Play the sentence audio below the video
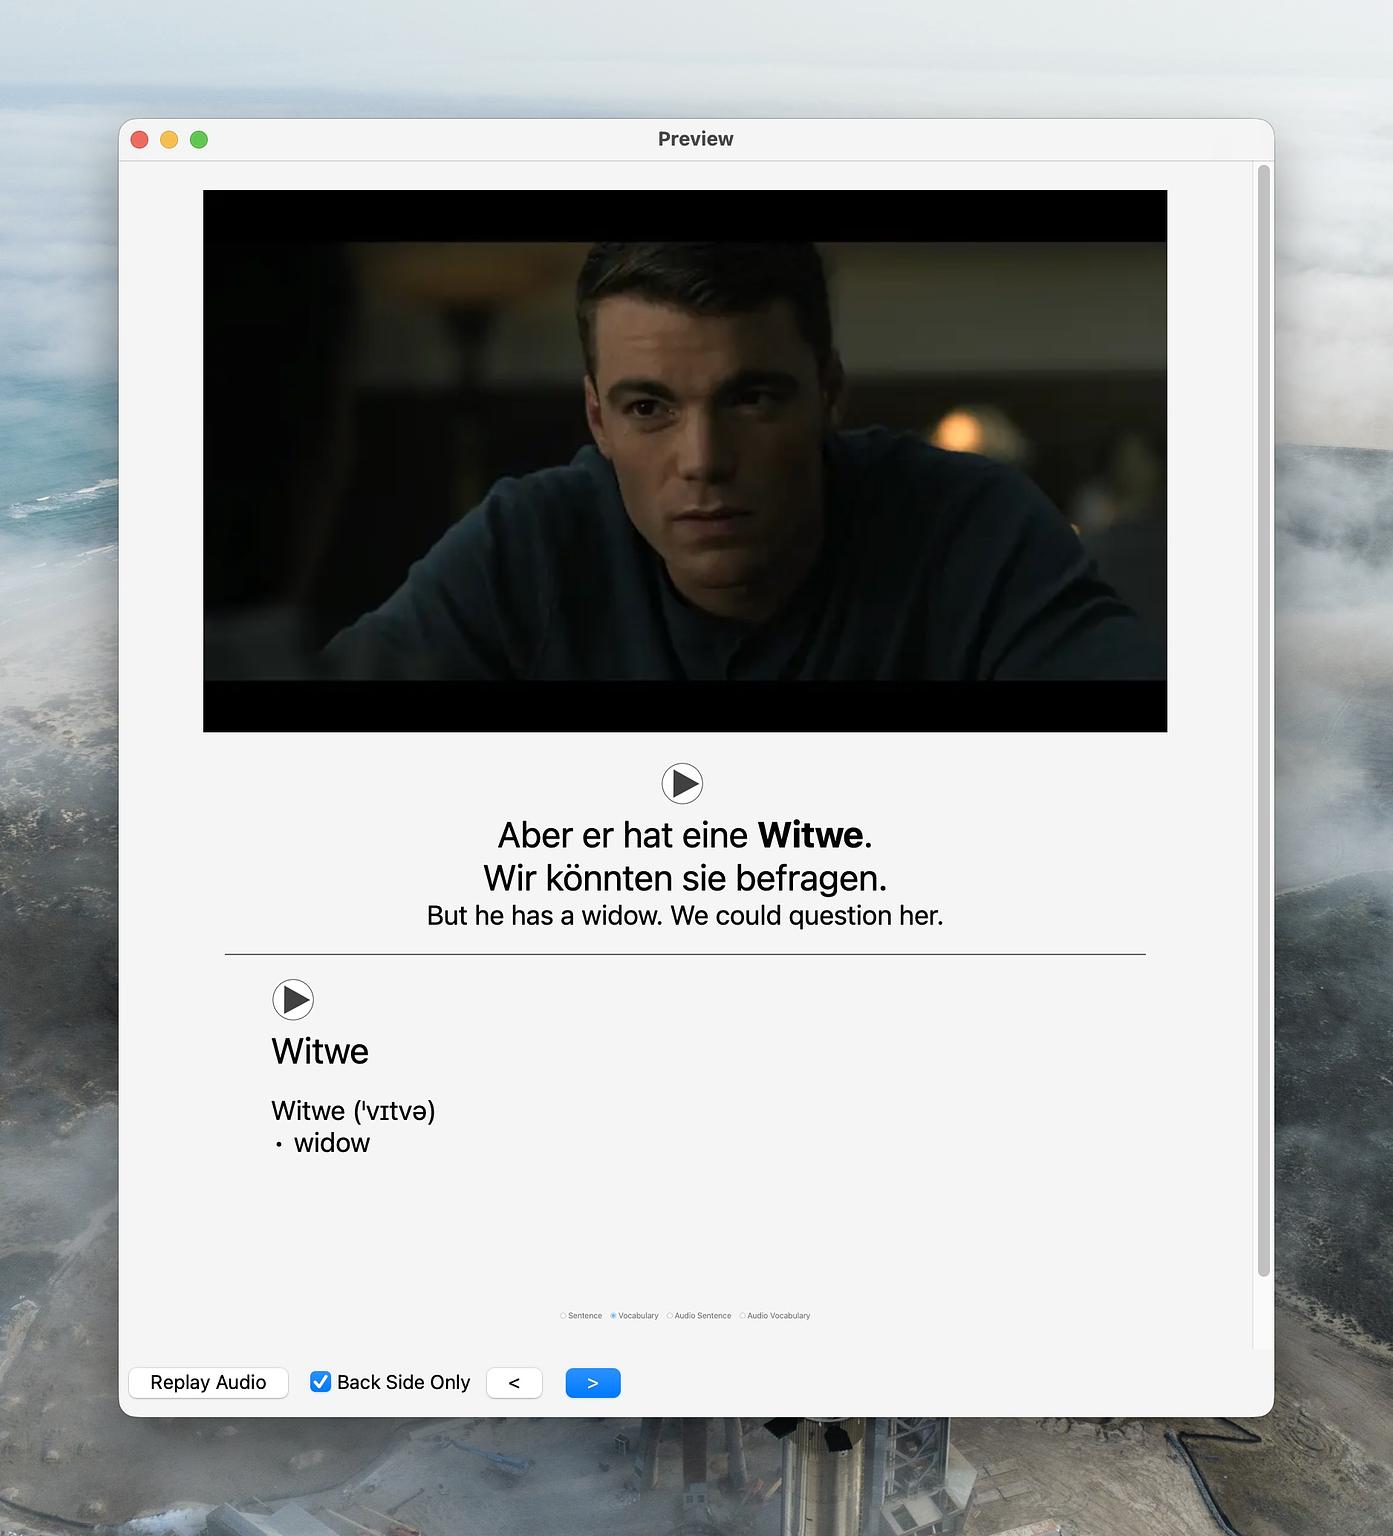Image resolution: width=1393 pixels, height=1536 pixels. [682, 783]
